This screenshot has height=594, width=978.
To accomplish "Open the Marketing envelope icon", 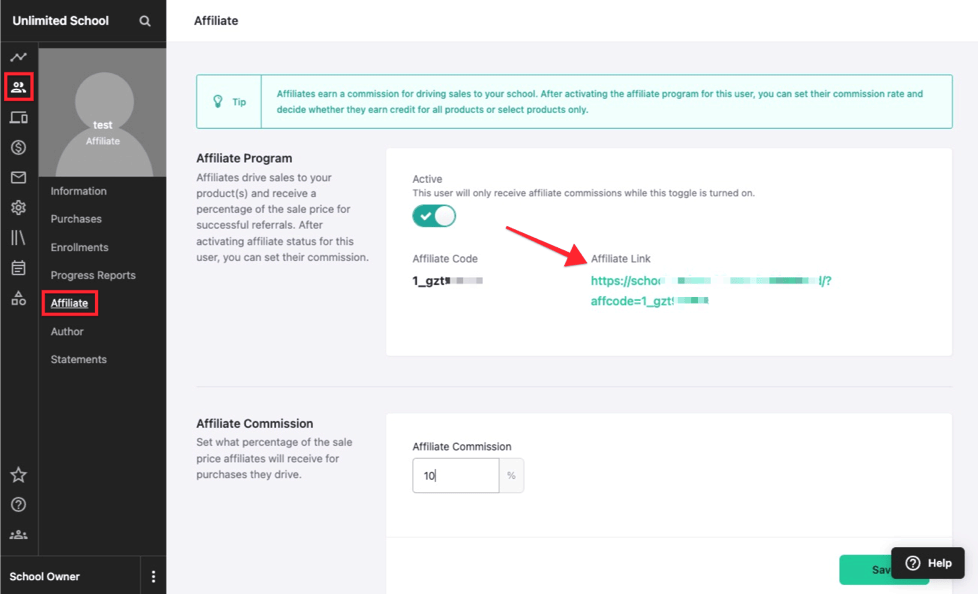I will (x=18, y=177).
